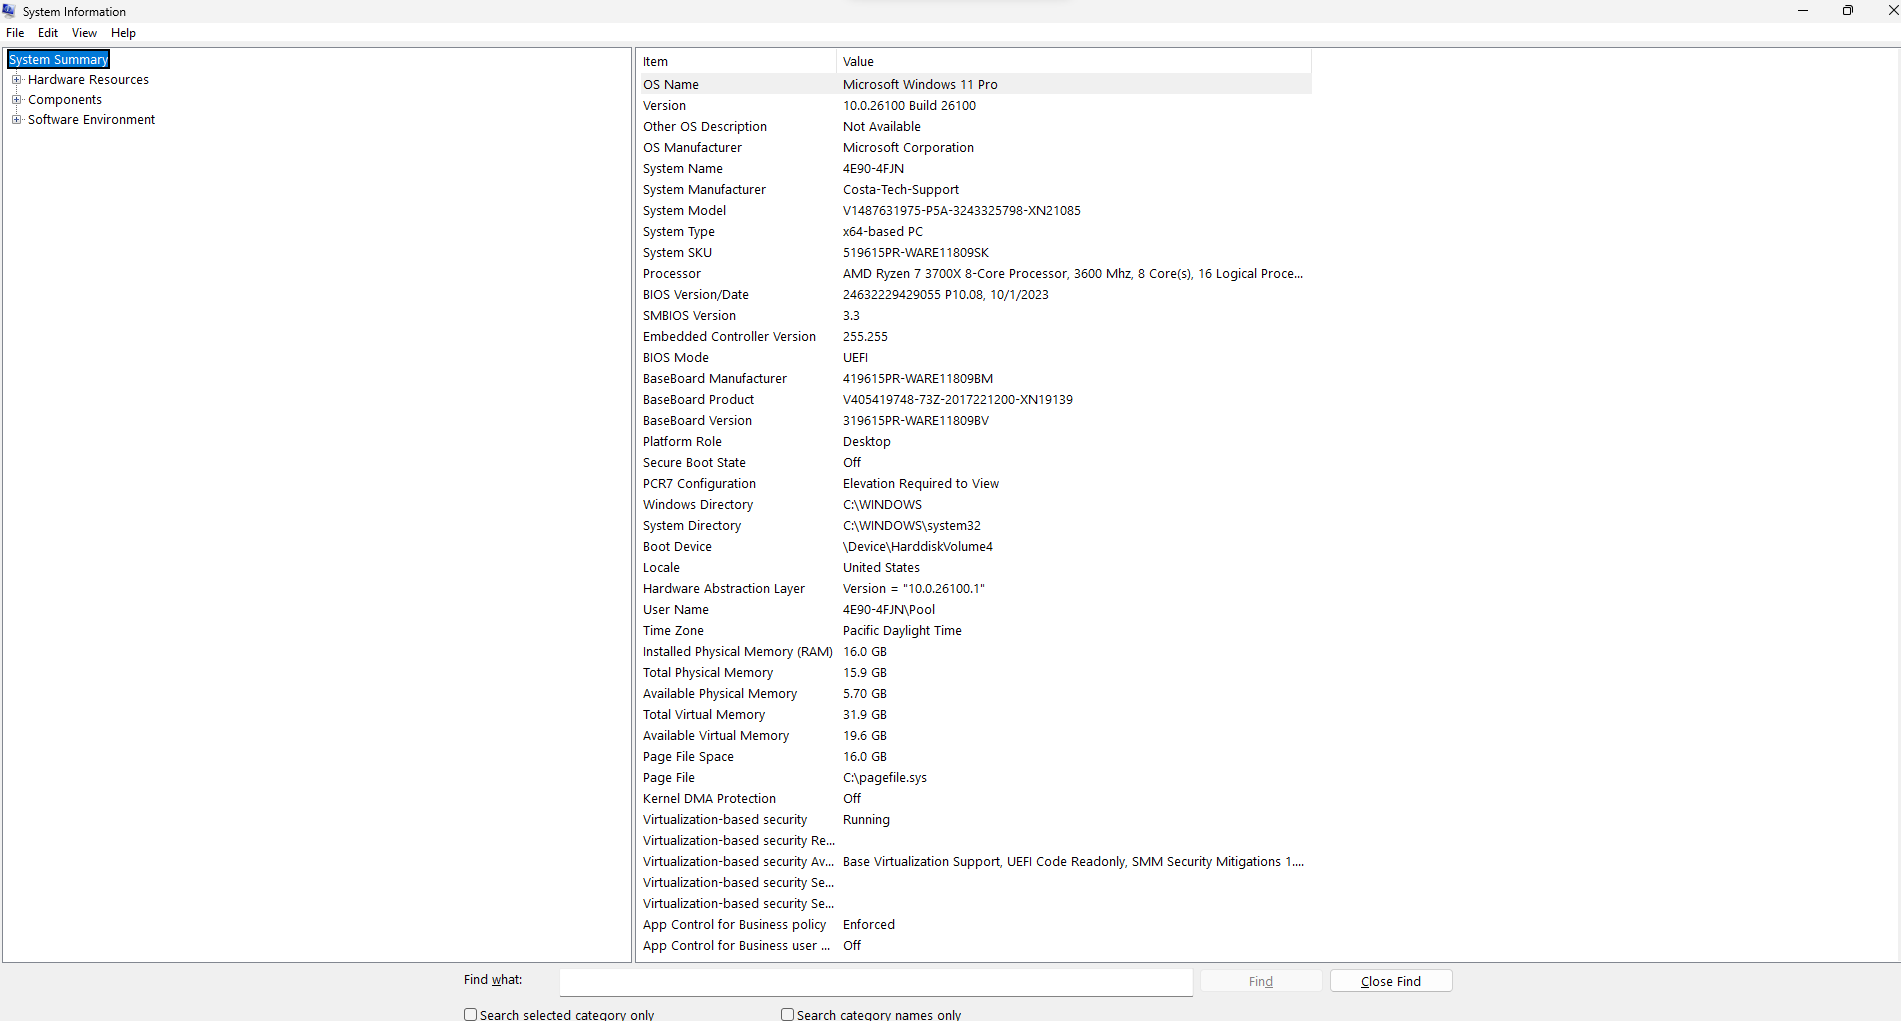Select the BIOS Version/Date row
This screenshot has width=1901, height=1021.
(x=974, y=295)
